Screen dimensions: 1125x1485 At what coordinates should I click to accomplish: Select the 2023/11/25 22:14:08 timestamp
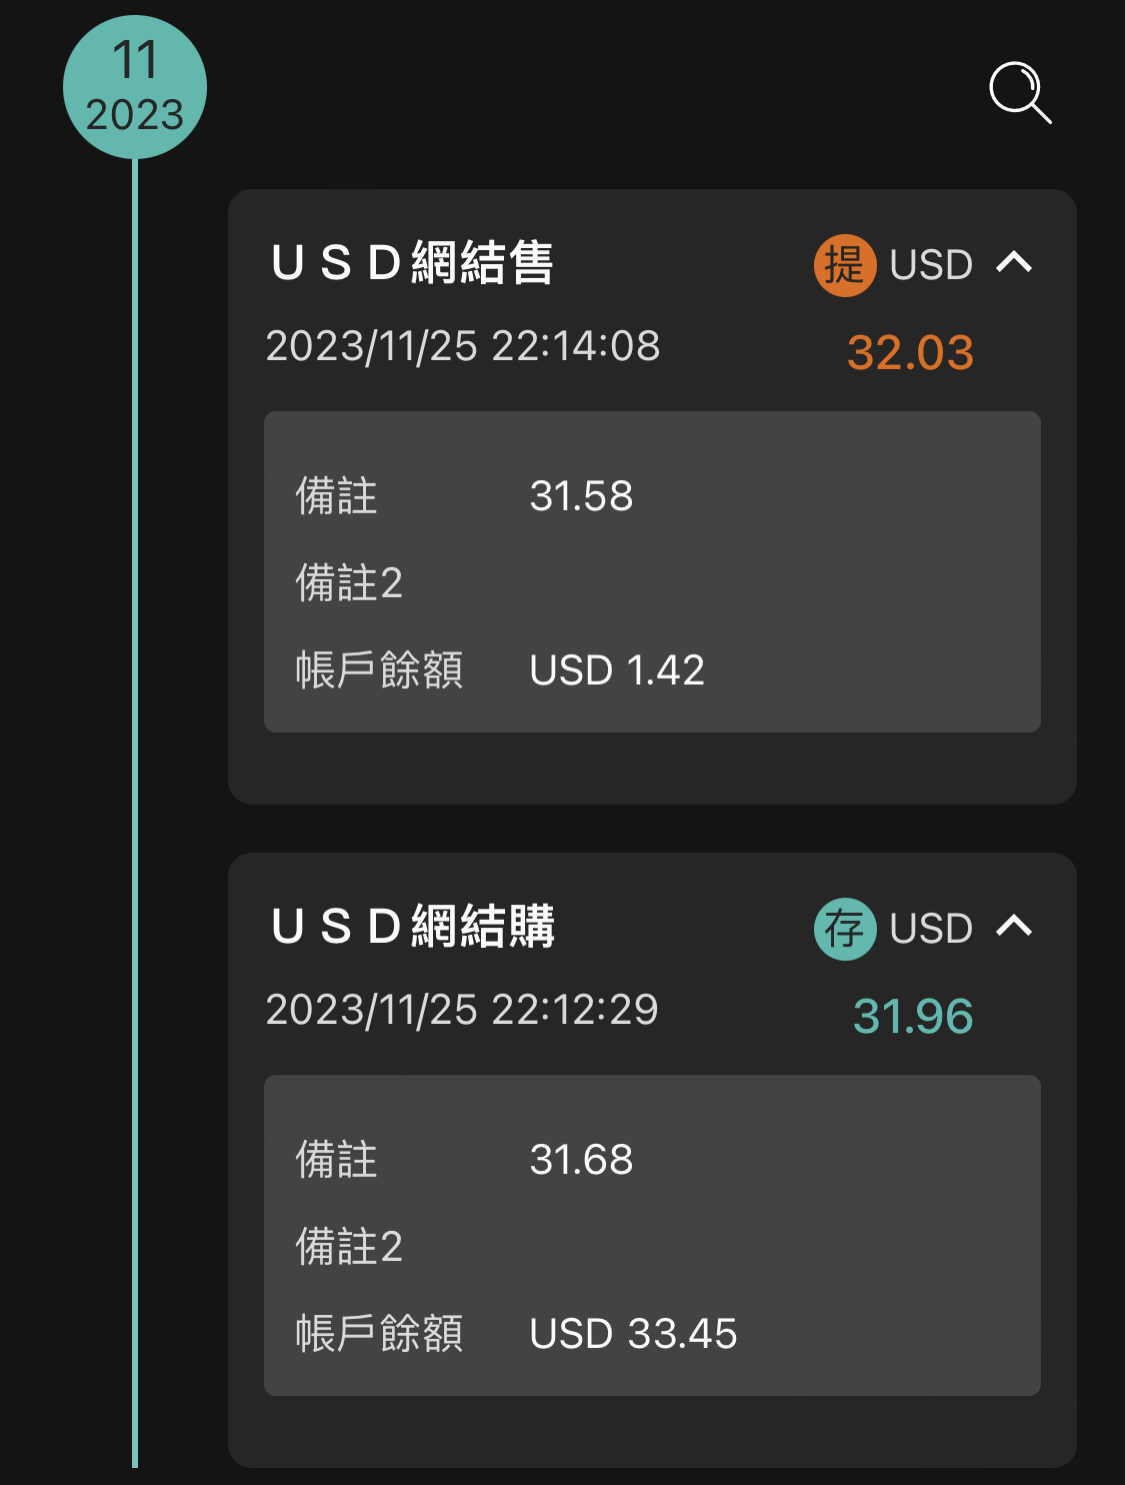[x=463, y=346]
